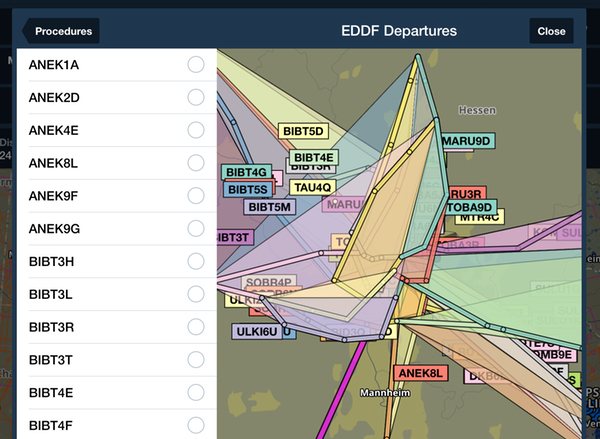Tap the BIBT5M purple map label
This screenshot has height=439, width=600.
click(270, 207)
